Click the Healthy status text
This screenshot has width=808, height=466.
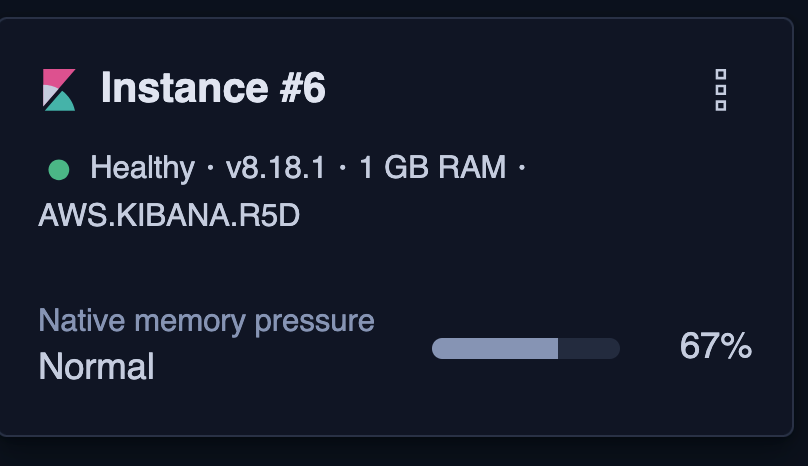[143, 168]
